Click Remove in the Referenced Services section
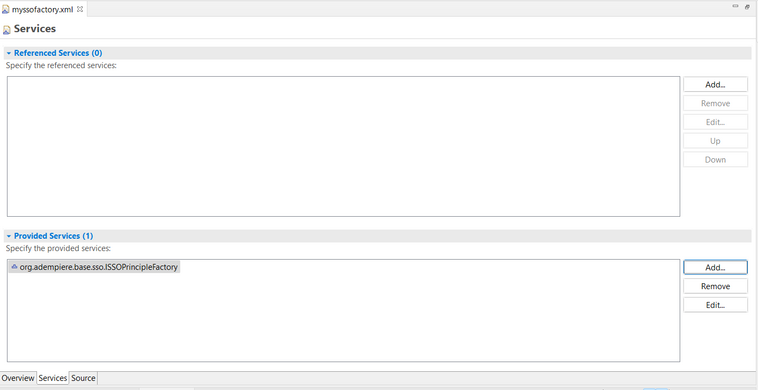The image size is (758, 390). point(715,103)
